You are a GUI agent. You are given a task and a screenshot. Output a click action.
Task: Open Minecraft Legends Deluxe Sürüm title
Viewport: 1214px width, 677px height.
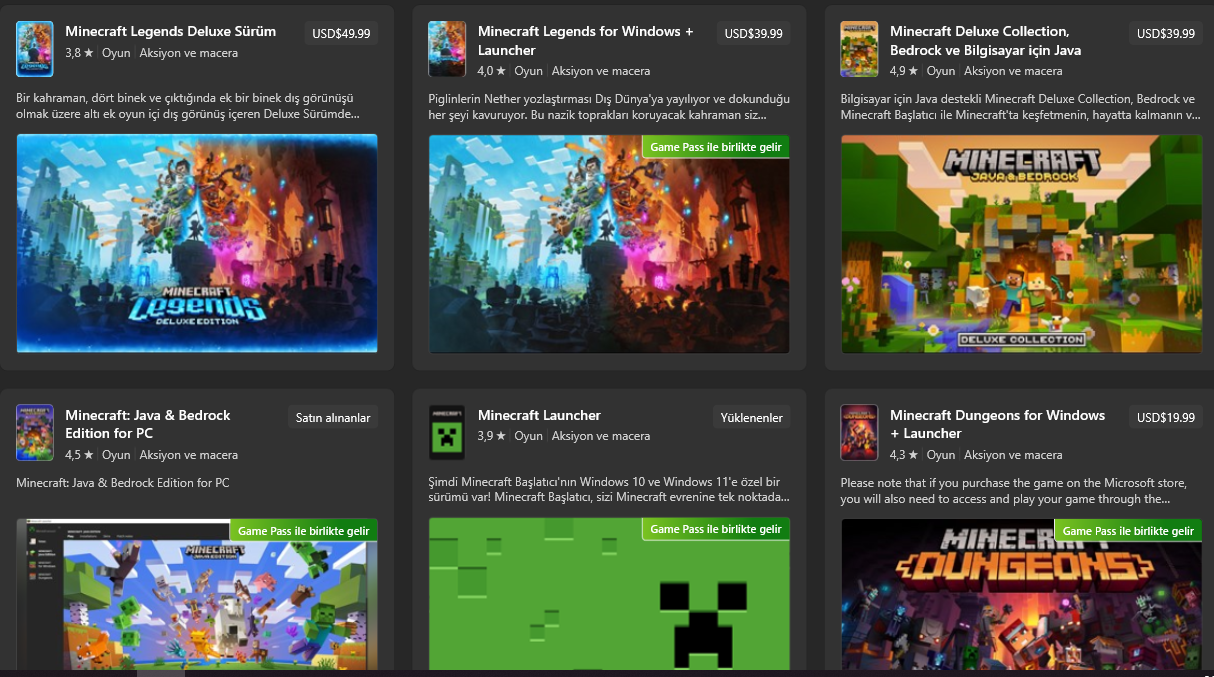170,31
